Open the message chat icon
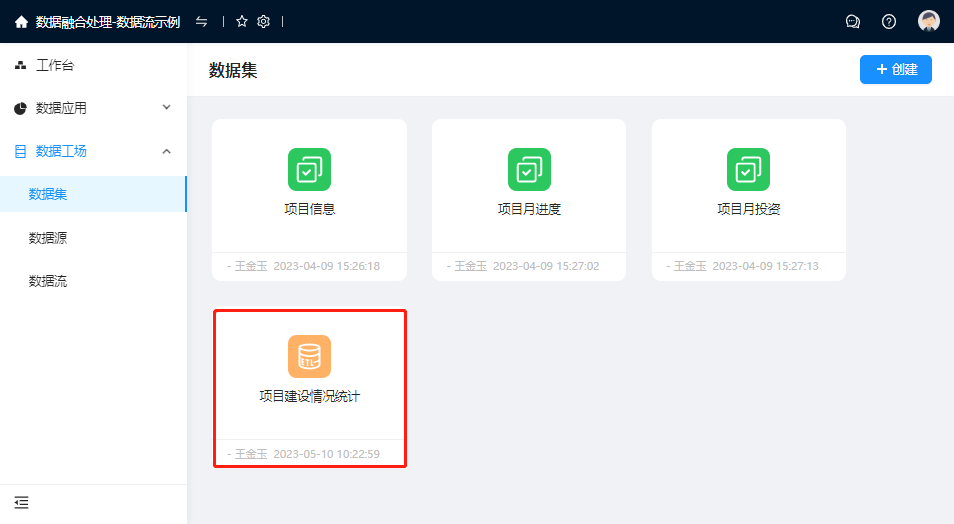Screen dimensions: 954x524 point(853,22)
